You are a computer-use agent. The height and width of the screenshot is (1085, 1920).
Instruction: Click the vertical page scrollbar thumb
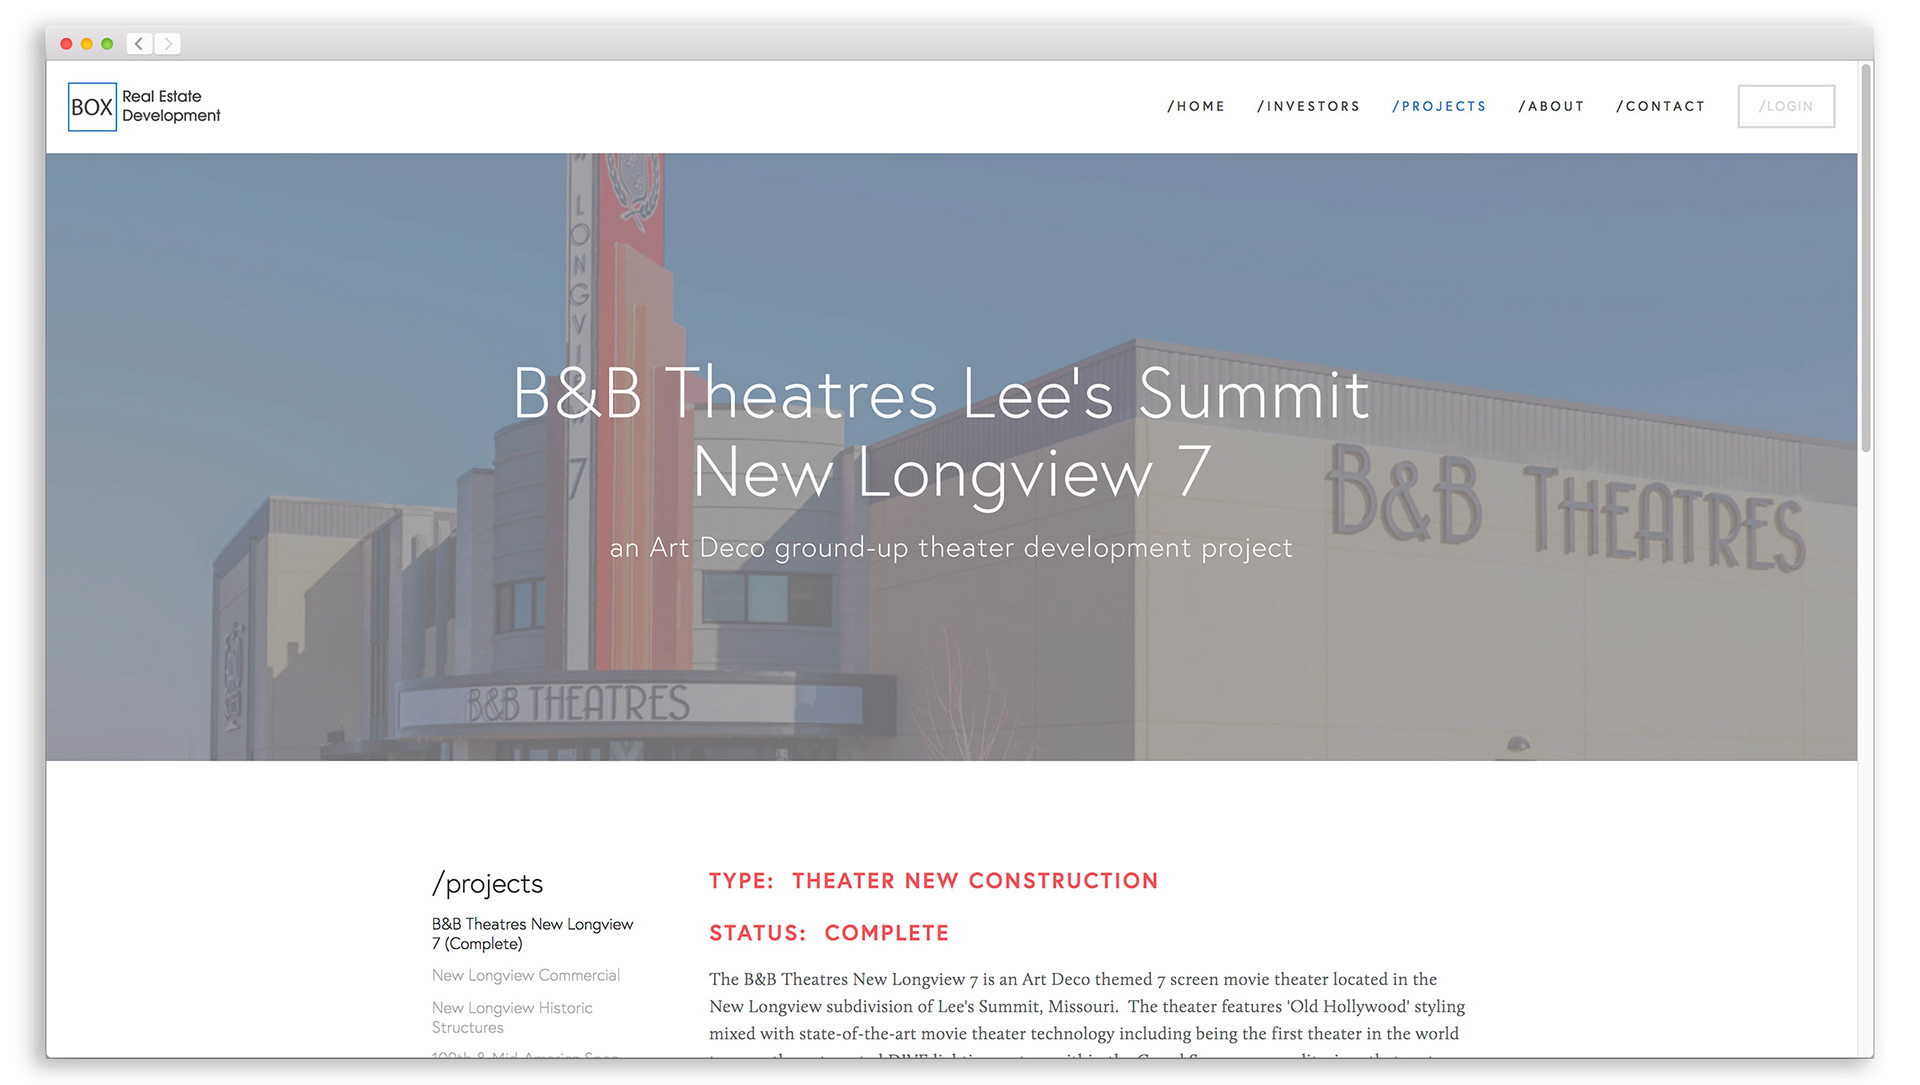(x=1865, y=258)
